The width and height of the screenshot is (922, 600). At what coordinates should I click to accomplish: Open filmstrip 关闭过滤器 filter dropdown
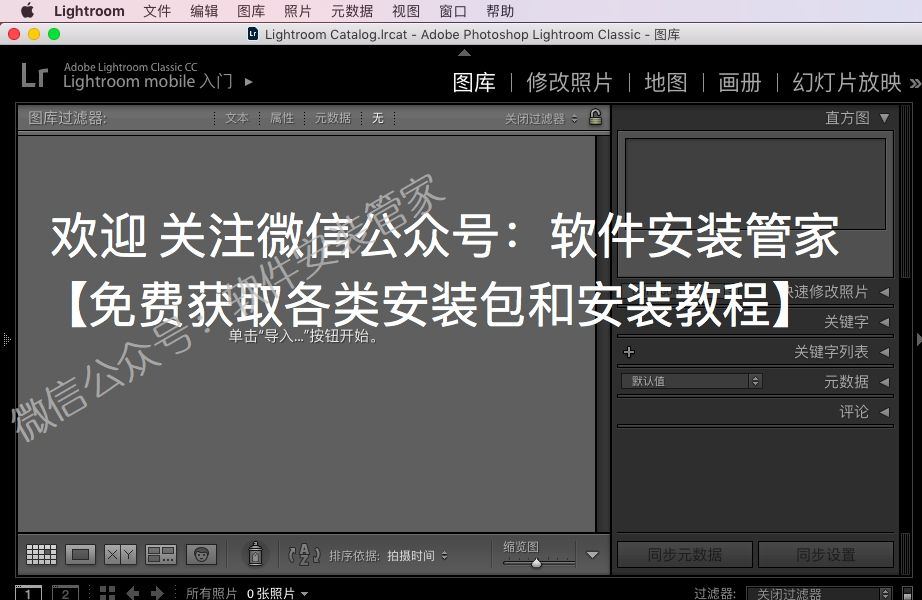point(819,593)
